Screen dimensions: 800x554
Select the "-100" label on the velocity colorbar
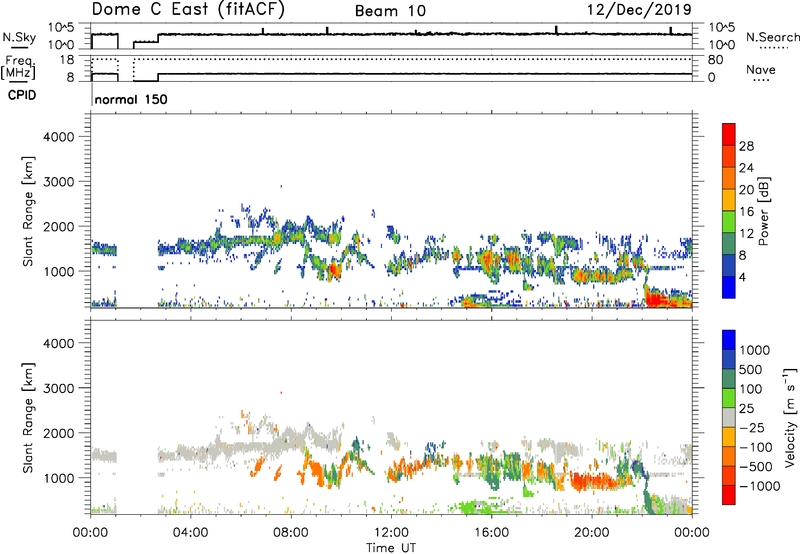pyautogui.click(x=756, y=447)
